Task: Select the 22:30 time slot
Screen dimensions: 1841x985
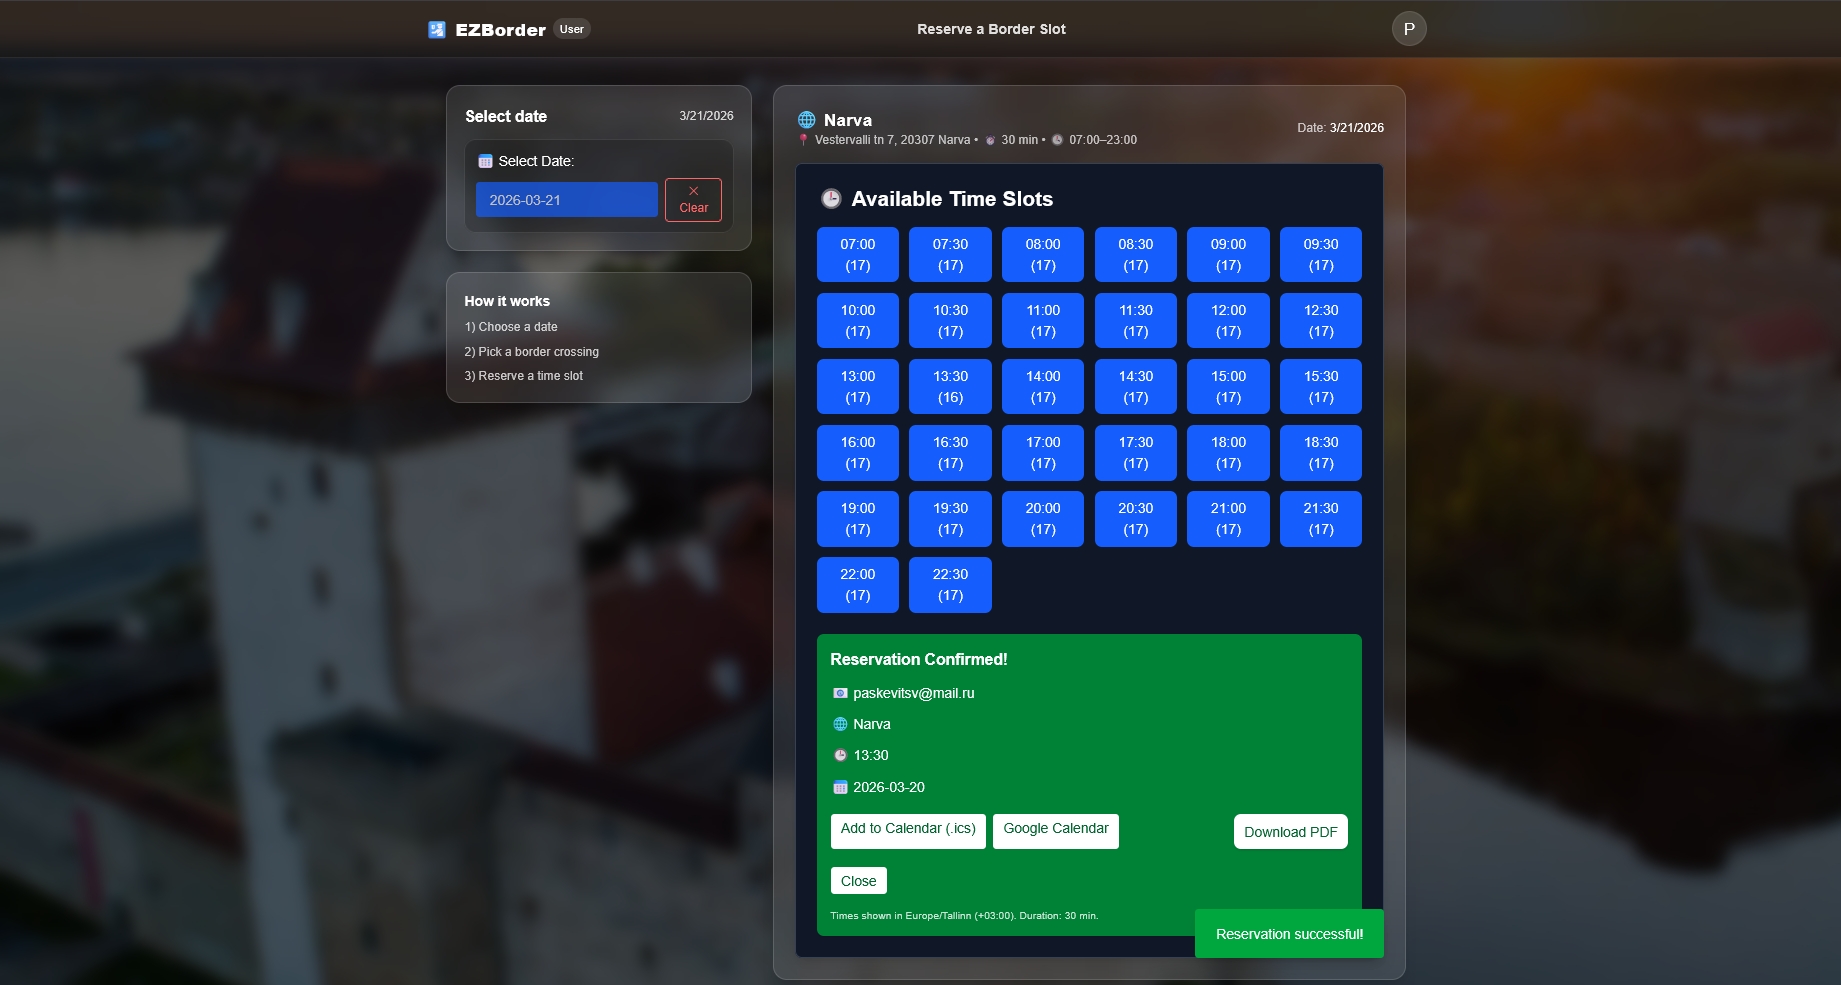Action: [x=950, y=584]
